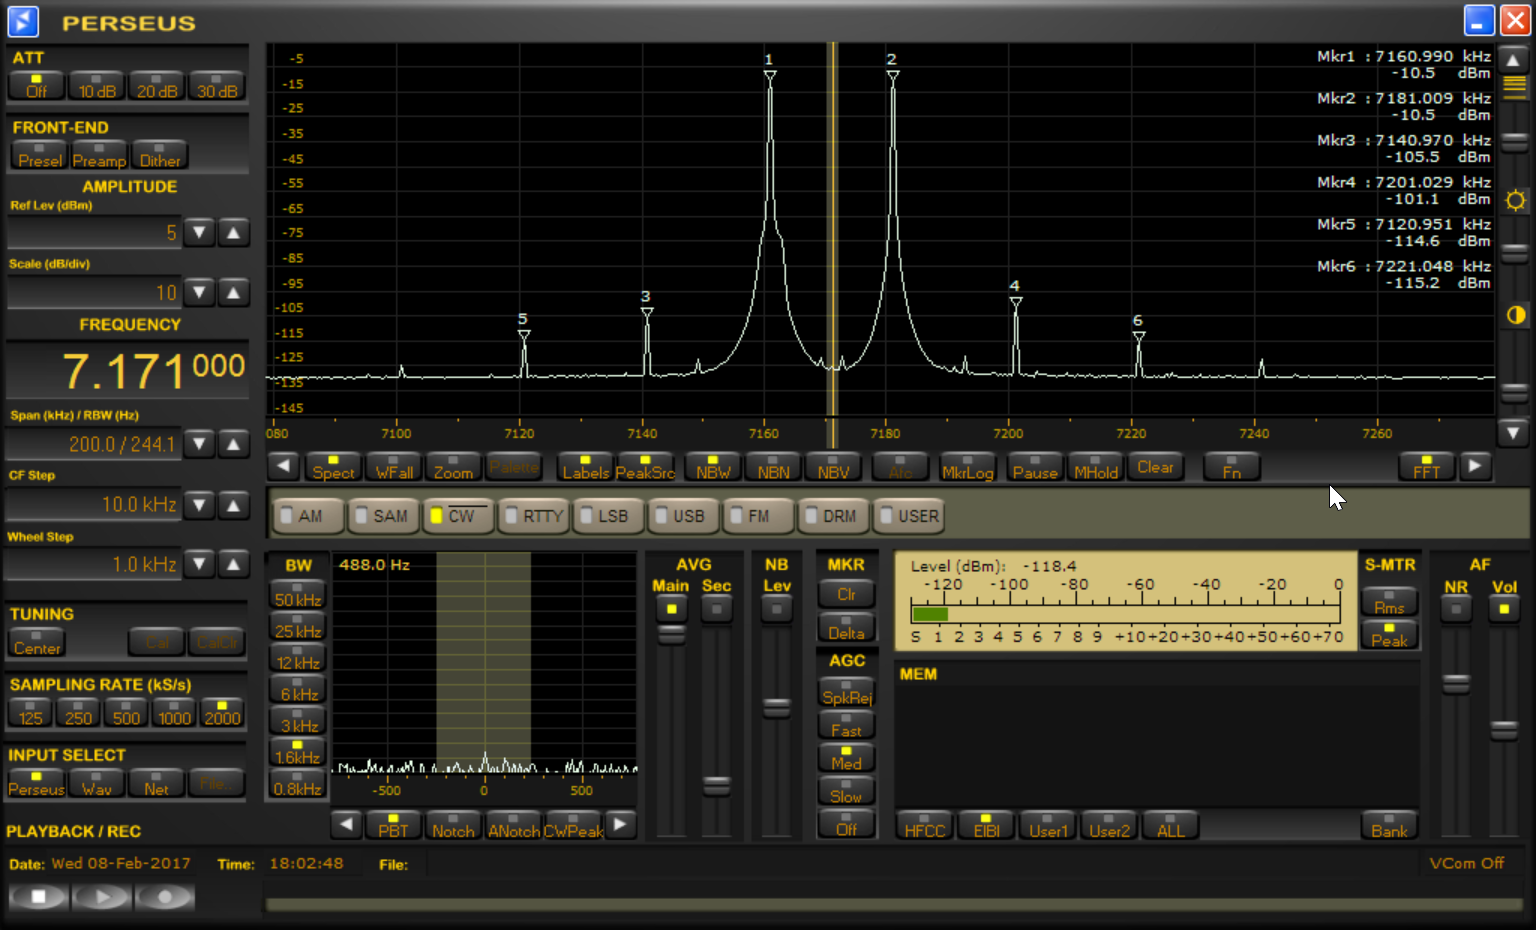Screen dimensions: 1536x930
Task: Click the contrast half-circle icon
Action: 1516,315
